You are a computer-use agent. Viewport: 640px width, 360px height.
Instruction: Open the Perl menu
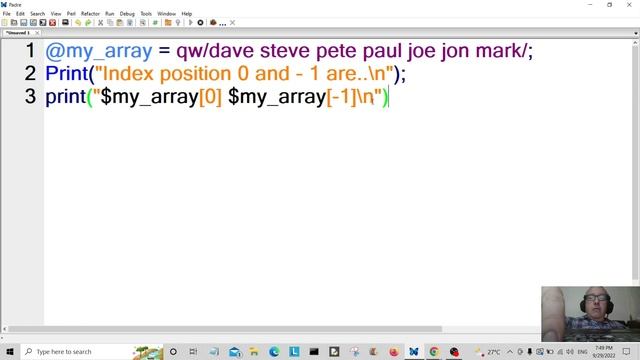71,13
